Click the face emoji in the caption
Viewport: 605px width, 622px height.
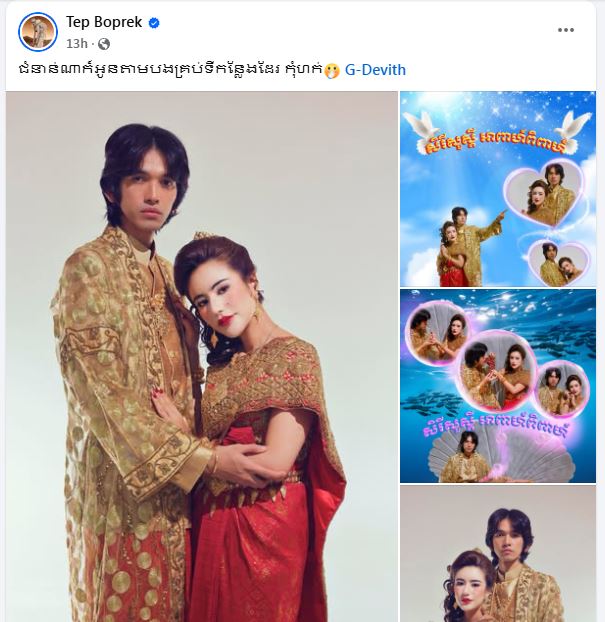point(332,71)
